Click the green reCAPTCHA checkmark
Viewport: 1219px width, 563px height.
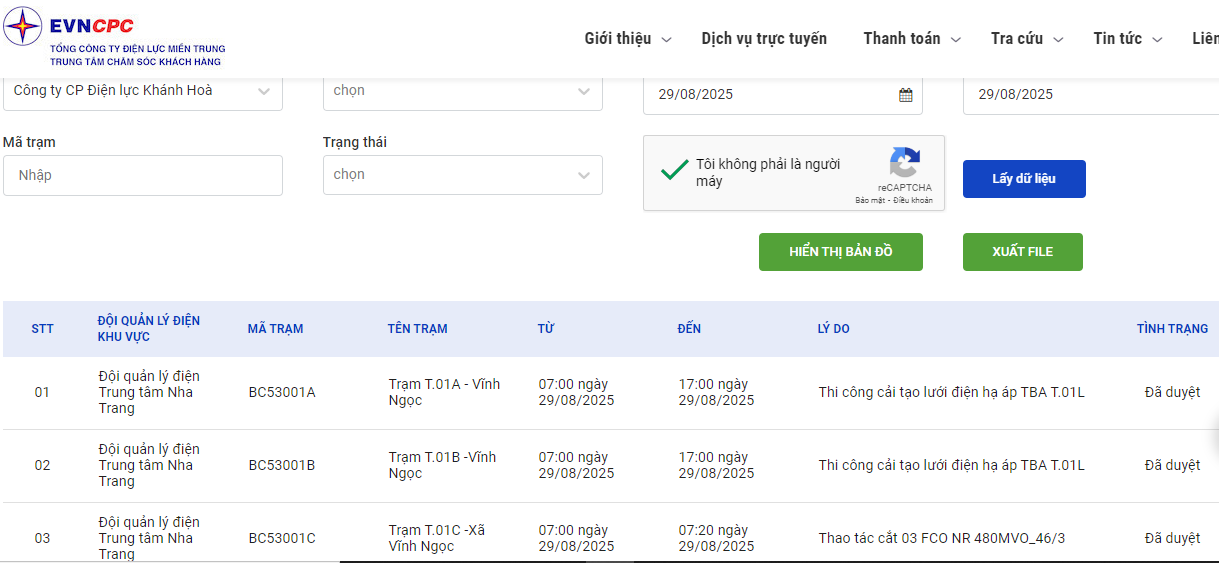tap(674, 170)
